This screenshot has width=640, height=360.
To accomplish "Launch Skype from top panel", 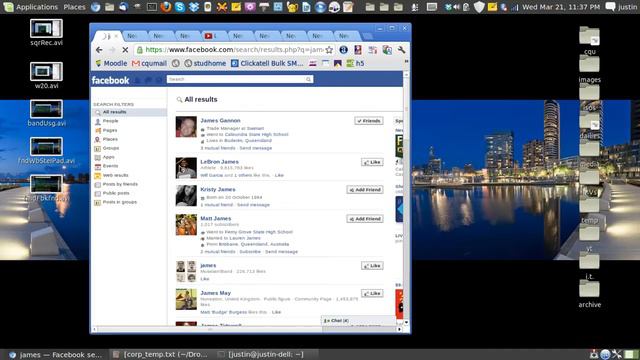I will click(180, 7).
